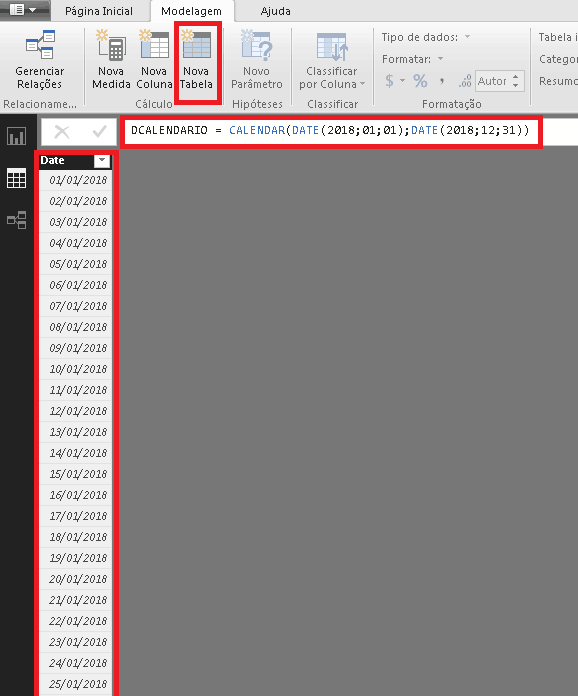Switch to Relationships view
This screenshot has width=578, height=696.
pos(16,220)
